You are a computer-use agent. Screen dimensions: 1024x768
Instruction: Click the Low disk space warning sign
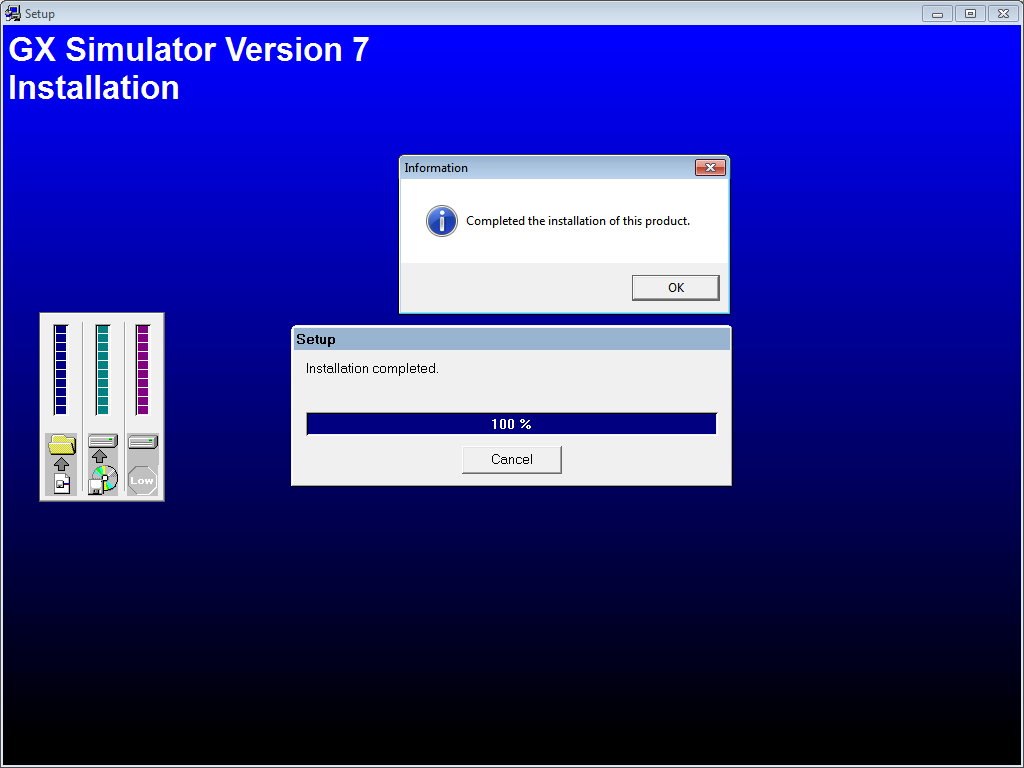tap(142, 481)
